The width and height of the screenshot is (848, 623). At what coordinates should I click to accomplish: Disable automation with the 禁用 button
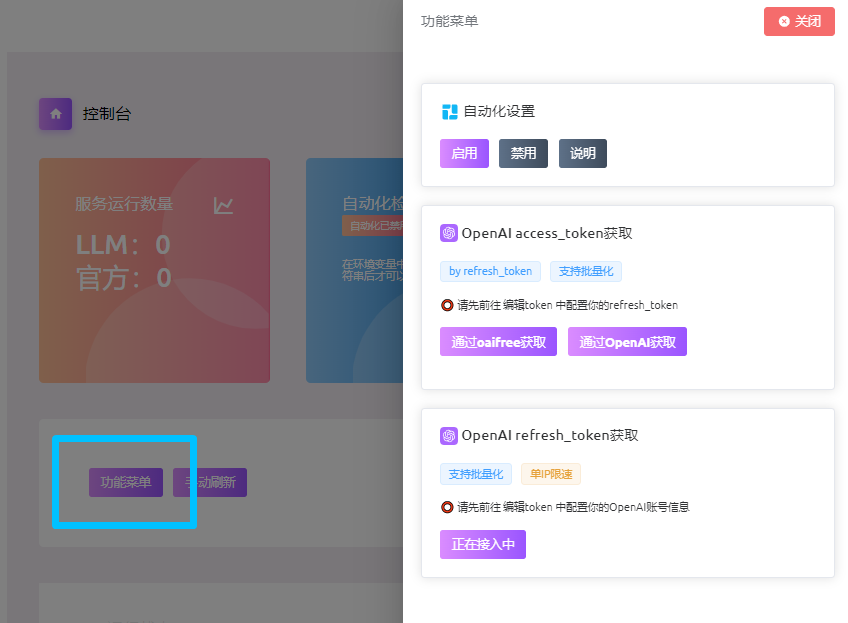(523, 153)
